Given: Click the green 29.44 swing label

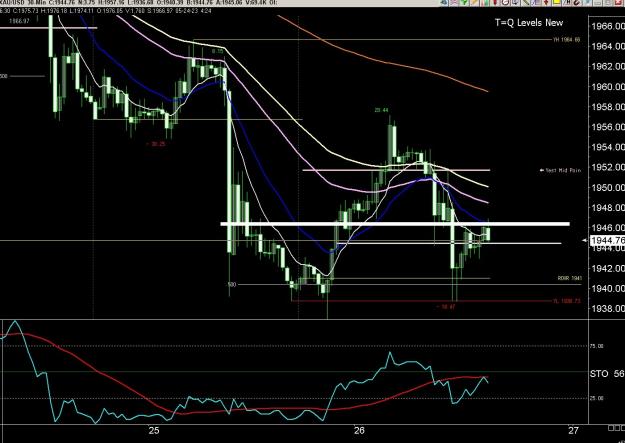Looking at the screenshot, I should click(381, 110).
